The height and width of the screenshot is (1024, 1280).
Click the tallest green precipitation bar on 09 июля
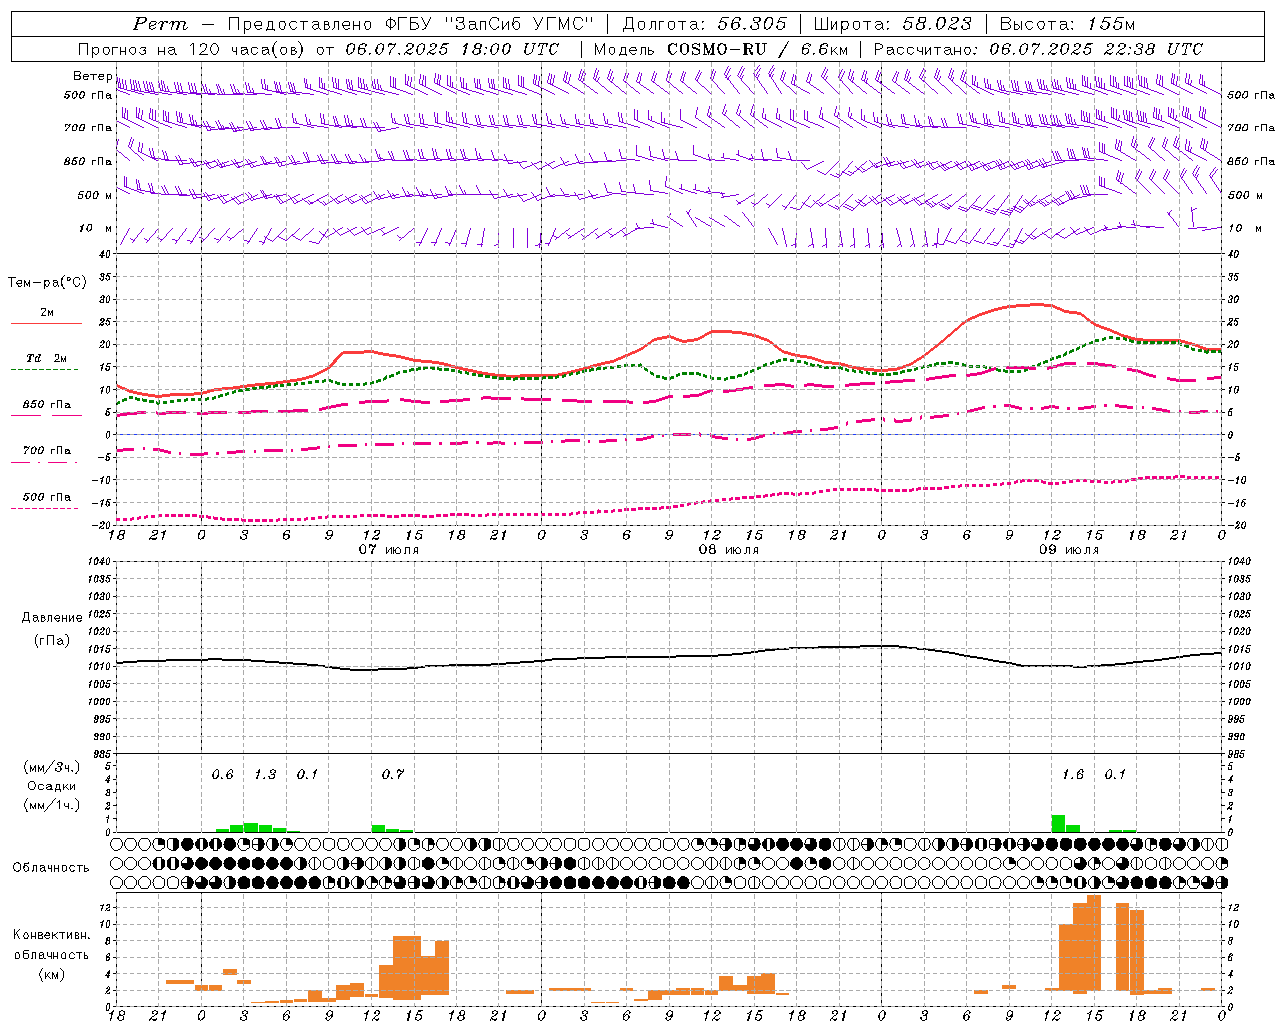coord(1058,823)
